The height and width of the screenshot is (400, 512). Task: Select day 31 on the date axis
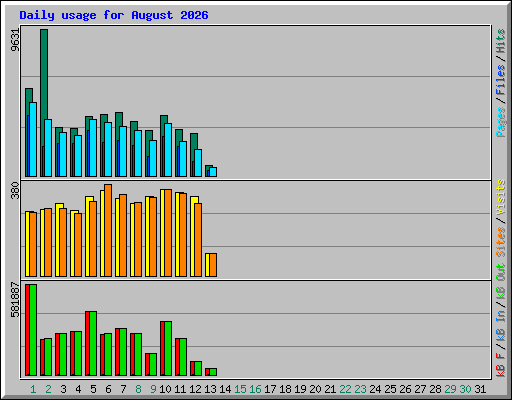click(480, 389)
